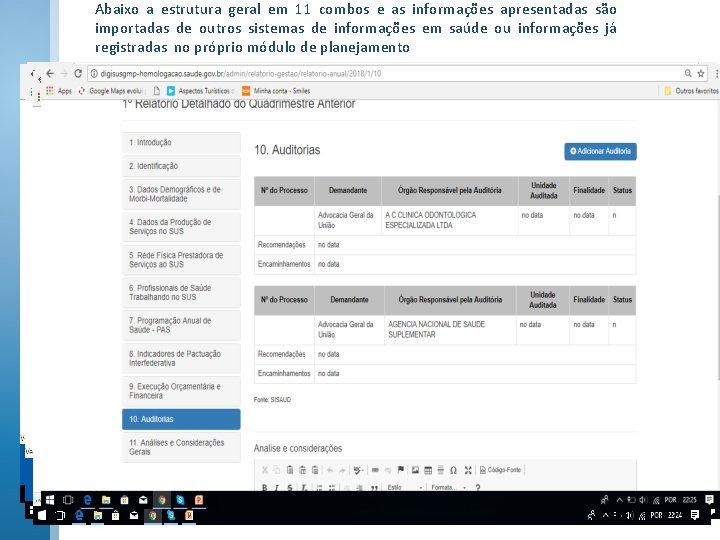Open 5. Rede Física Prestadora de Serviços
Image resolution: width=720 pixels, height=540 pixels.
tap(181, 259)
